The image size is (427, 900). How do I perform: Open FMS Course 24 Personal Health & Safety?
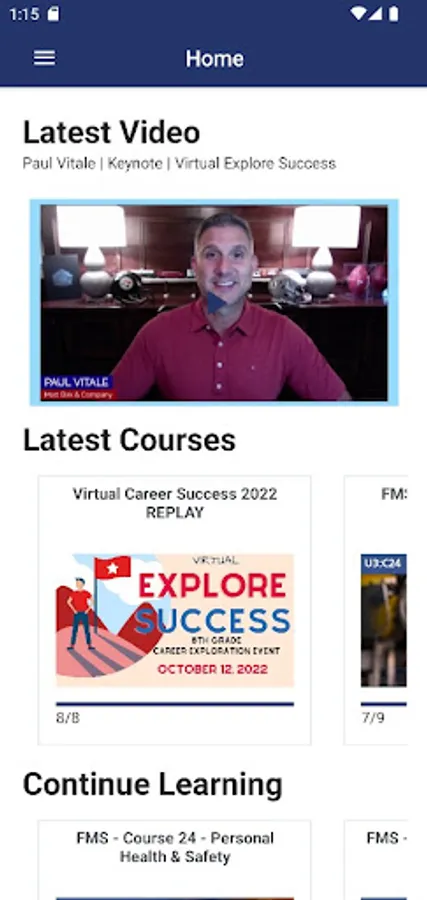click(175, 847)
